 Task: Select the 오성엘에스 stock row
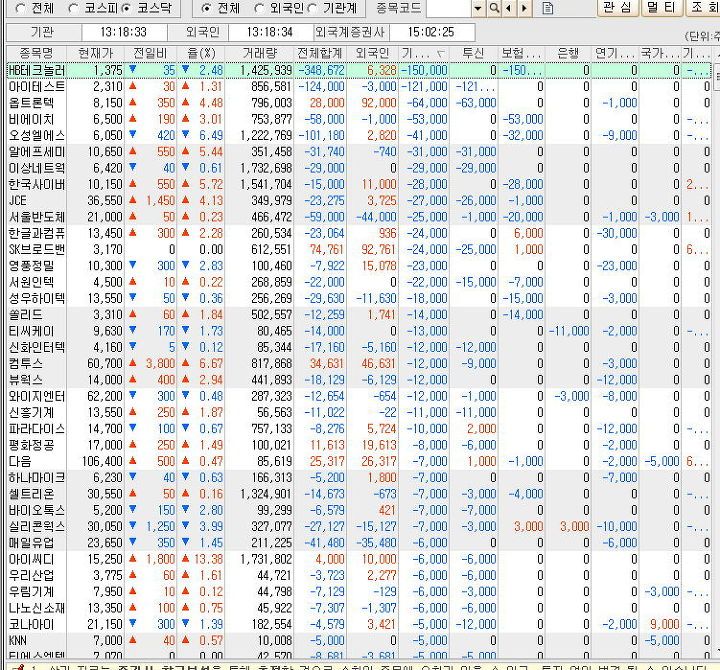pyautogui.click(x=359, y=135)
